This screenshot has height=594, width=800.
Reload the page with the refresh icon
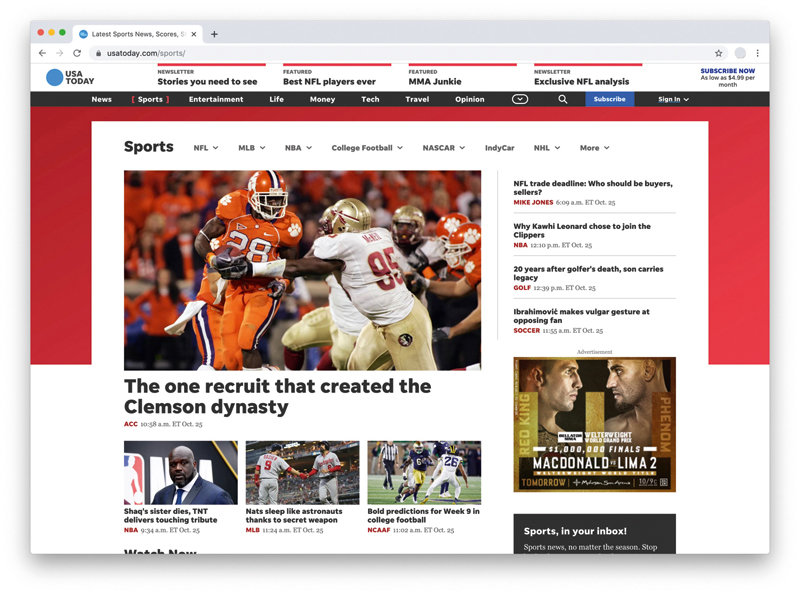(77, 53)
